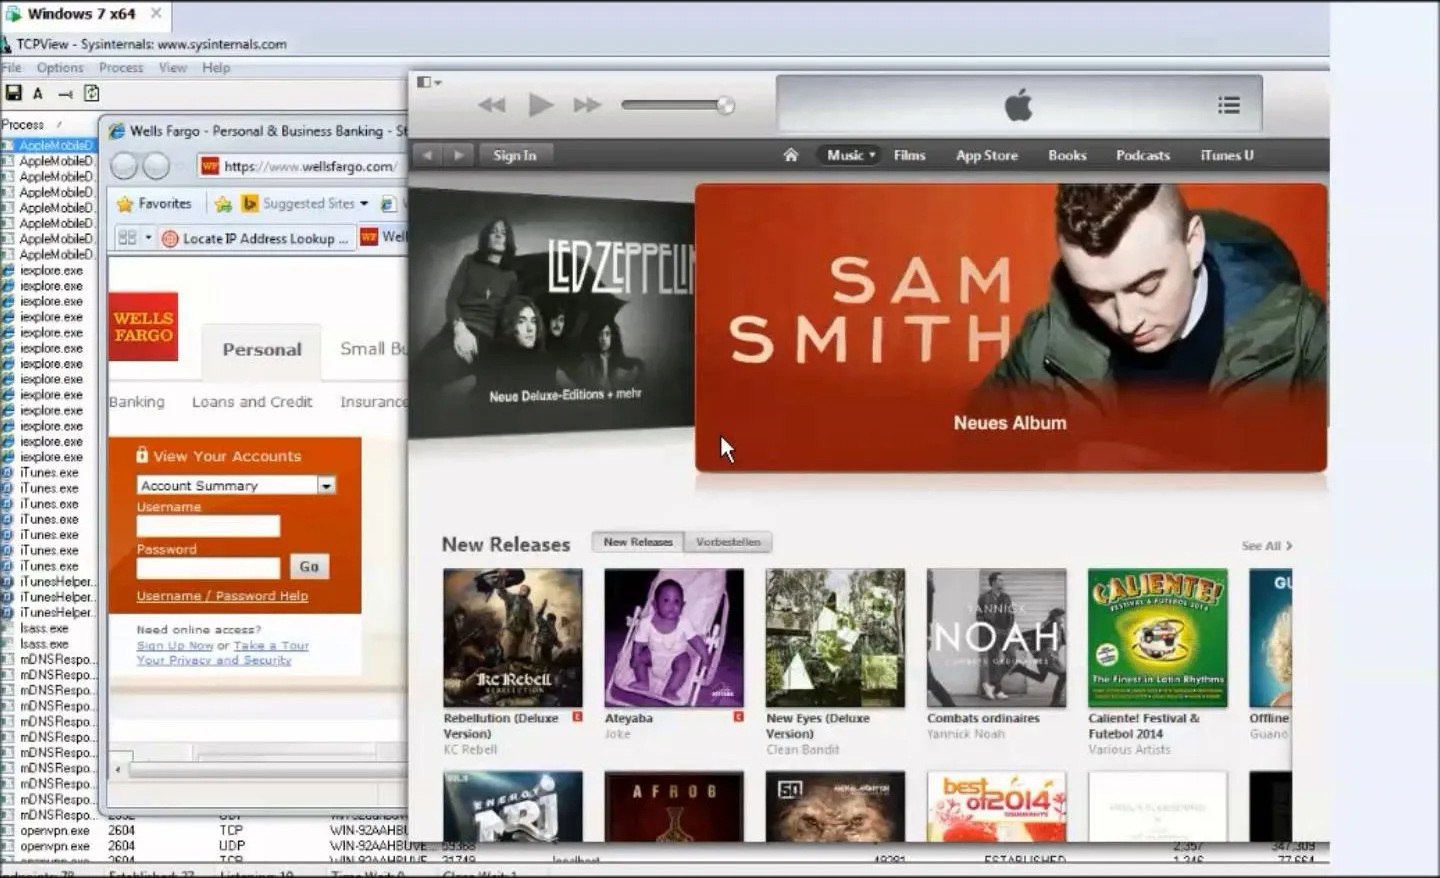The width and height of the screenshot is (1440, 878).
Task: Select the highlighted AppleMobileD process row
Action: [48, 145]
